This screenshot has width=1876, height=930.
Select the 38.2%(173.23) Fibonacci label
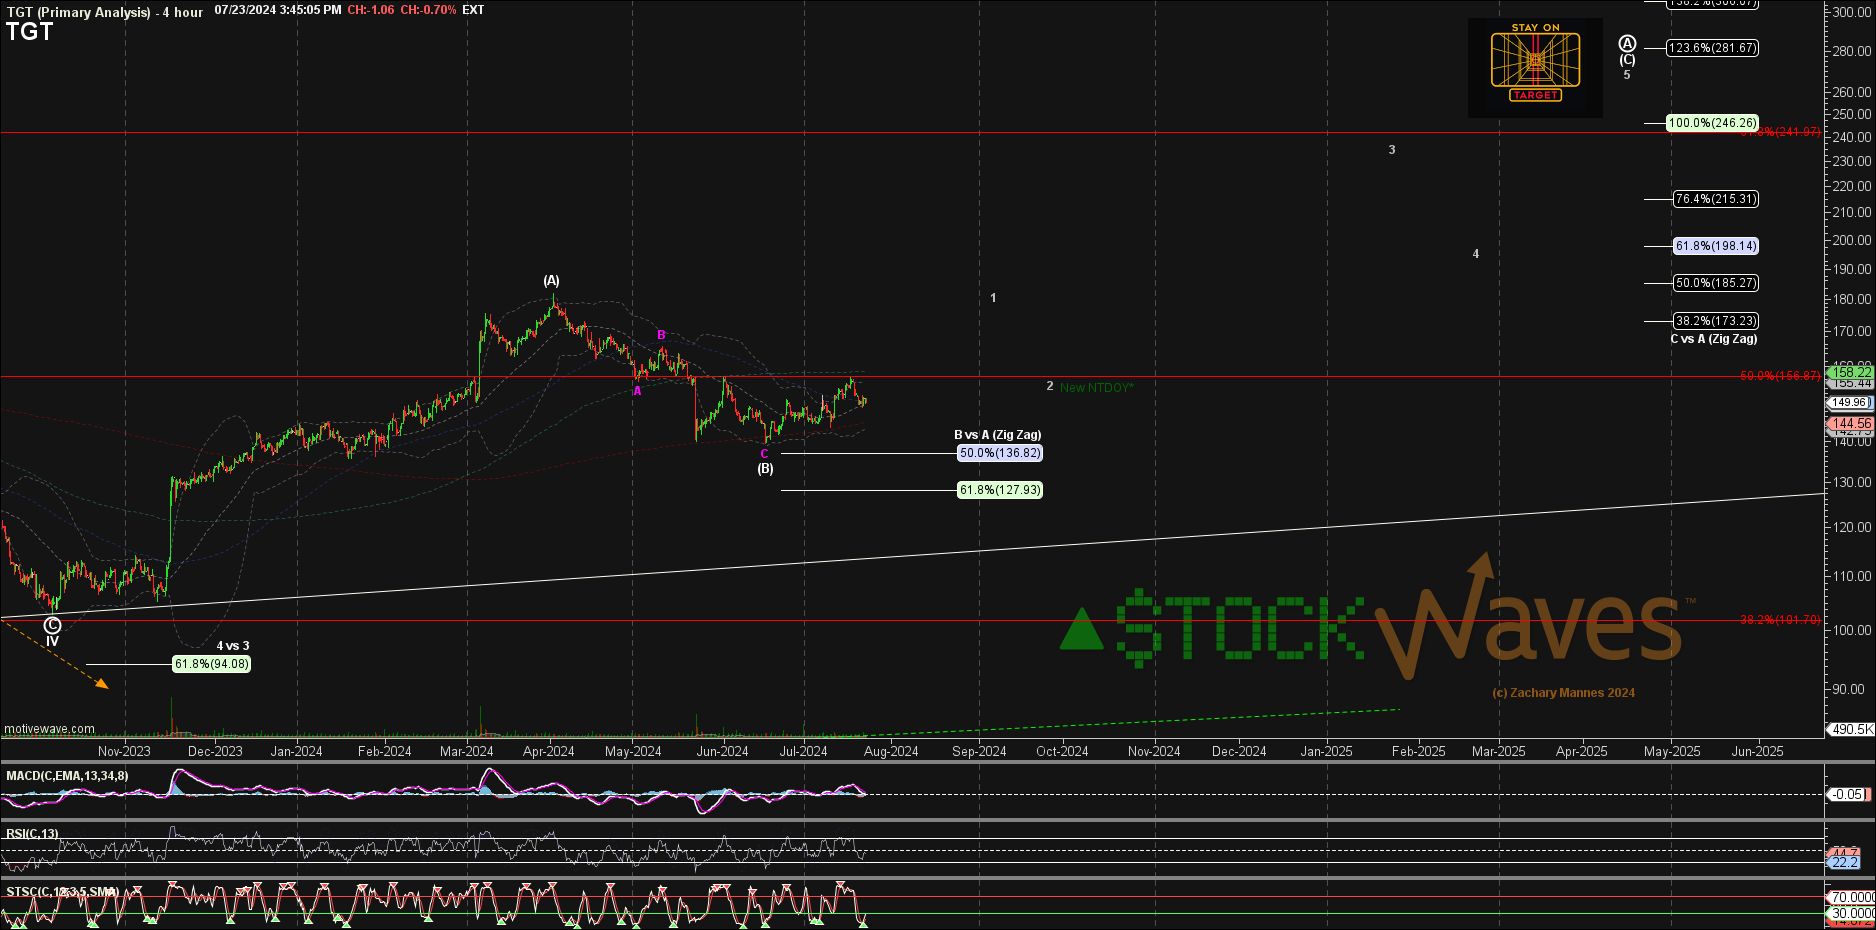tap(1716, 321)
